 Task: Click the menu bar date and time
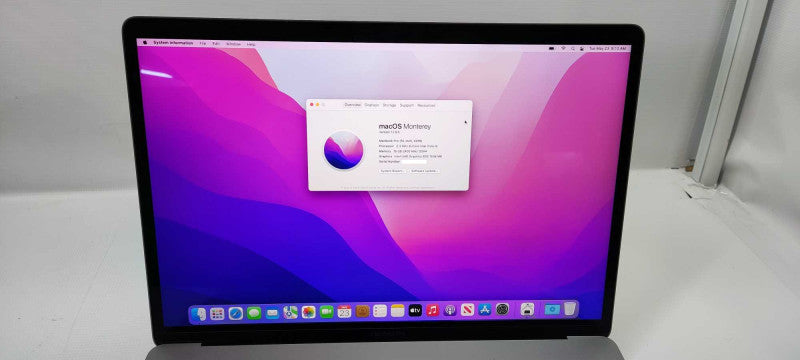608,48
